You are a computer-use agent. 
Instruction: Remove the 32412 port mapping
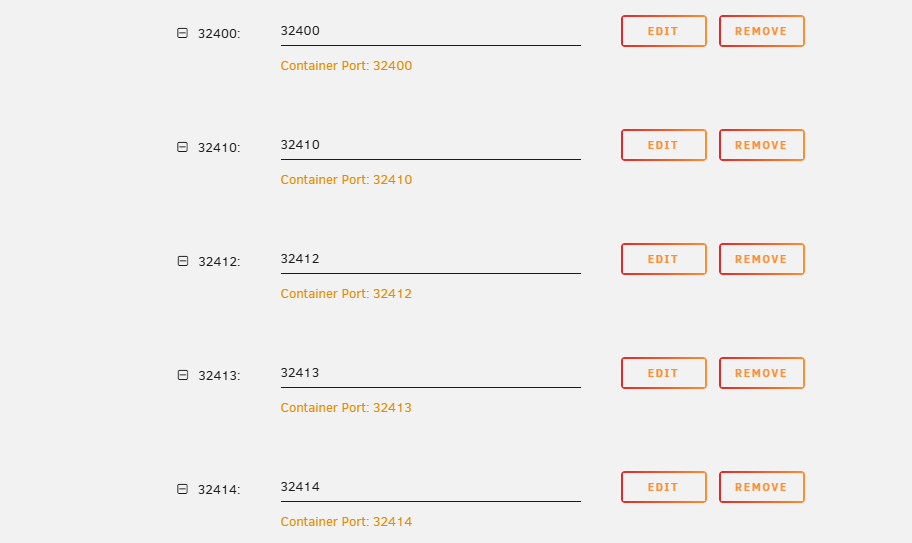pyautogui.click(x=762, y=259)
